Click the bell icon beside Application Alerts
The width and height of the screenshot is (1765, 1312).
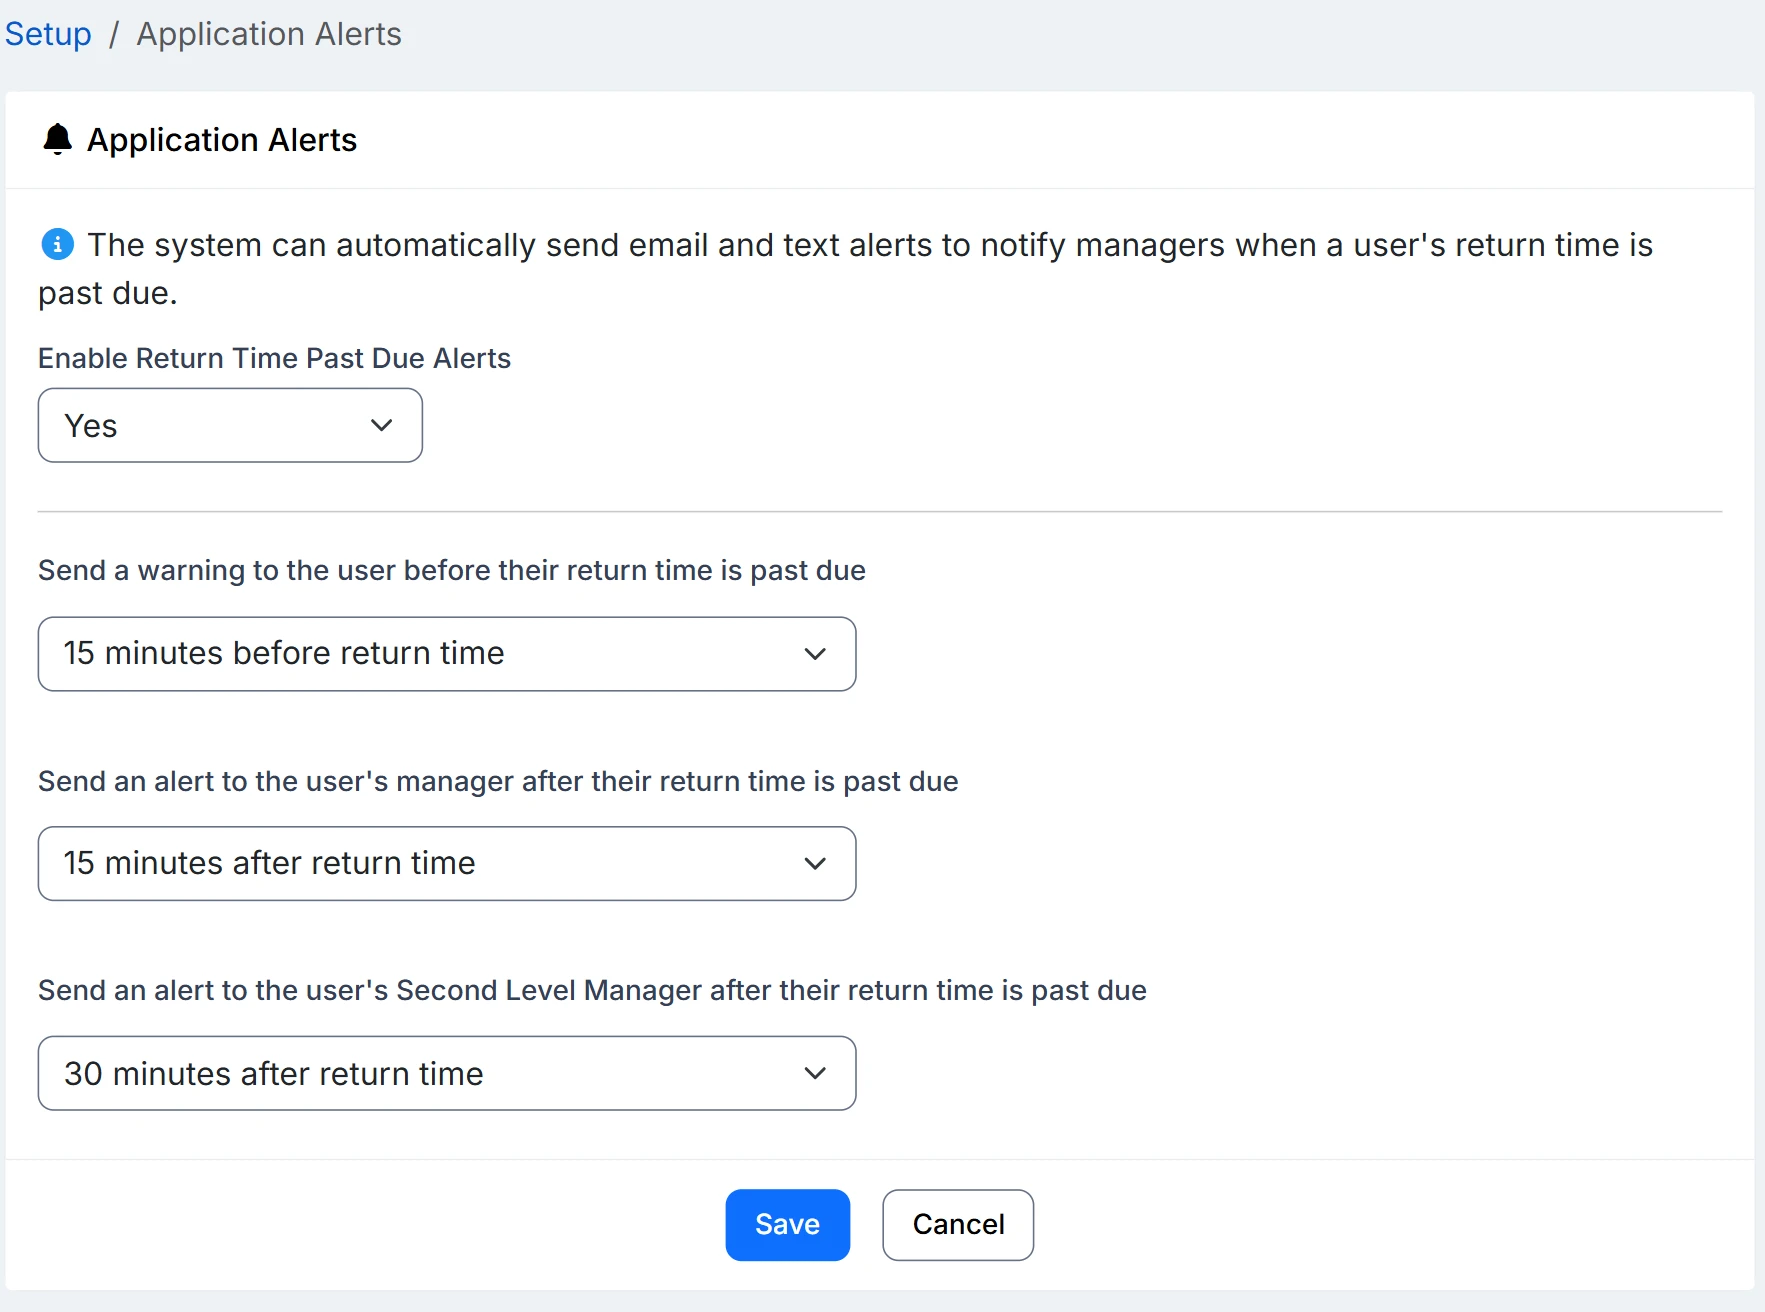[x=58, y=139]
